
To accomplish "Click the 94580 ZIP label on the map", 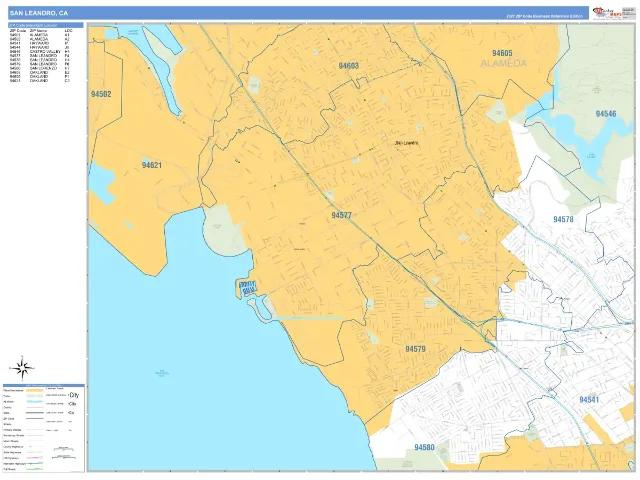I will 424,447.
